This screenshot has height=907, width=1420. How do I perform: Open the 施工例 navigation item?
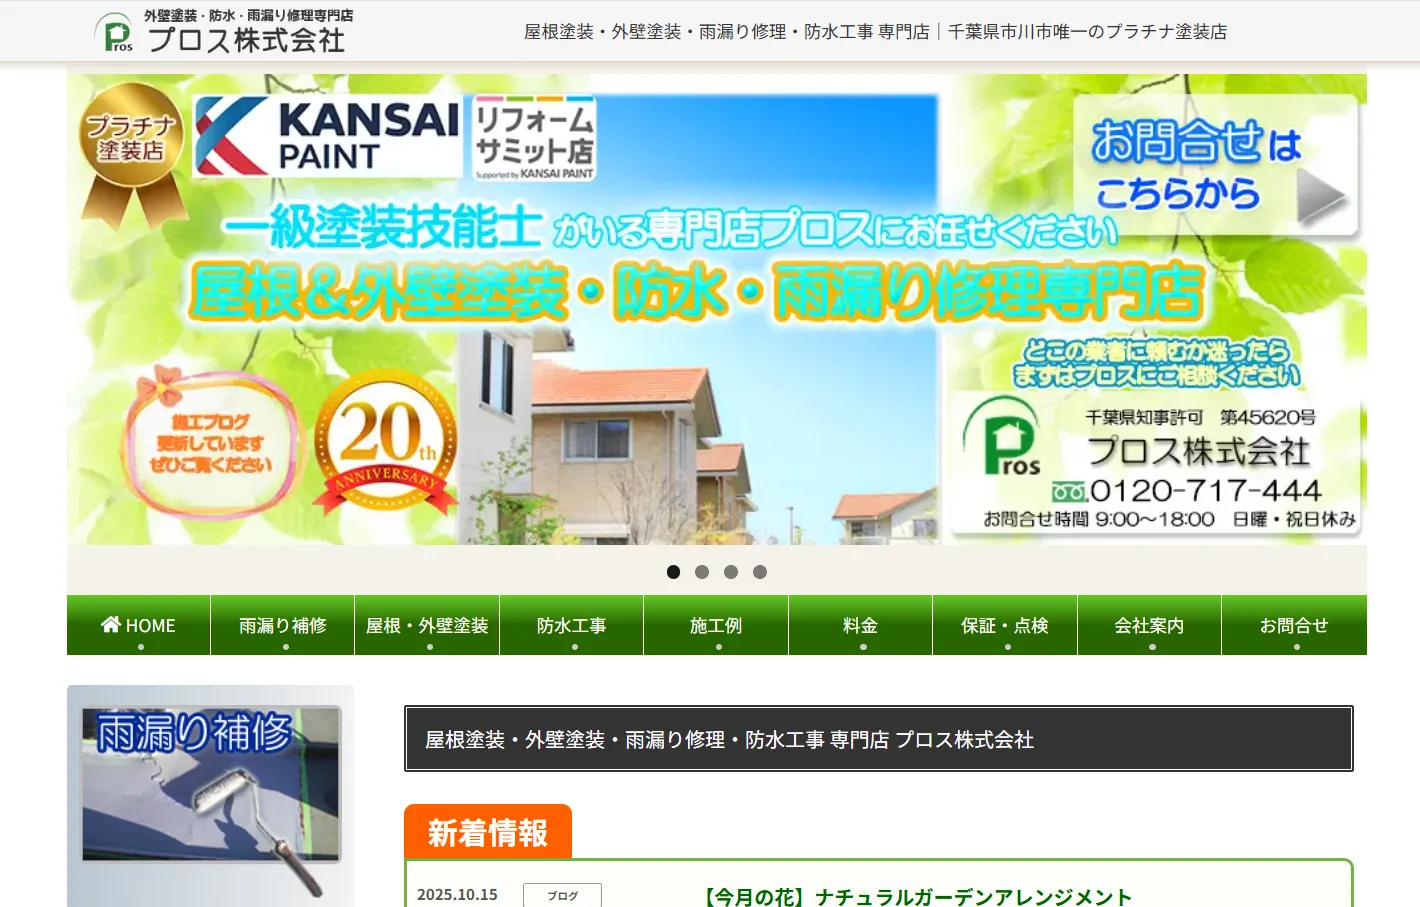click(716, 625)
